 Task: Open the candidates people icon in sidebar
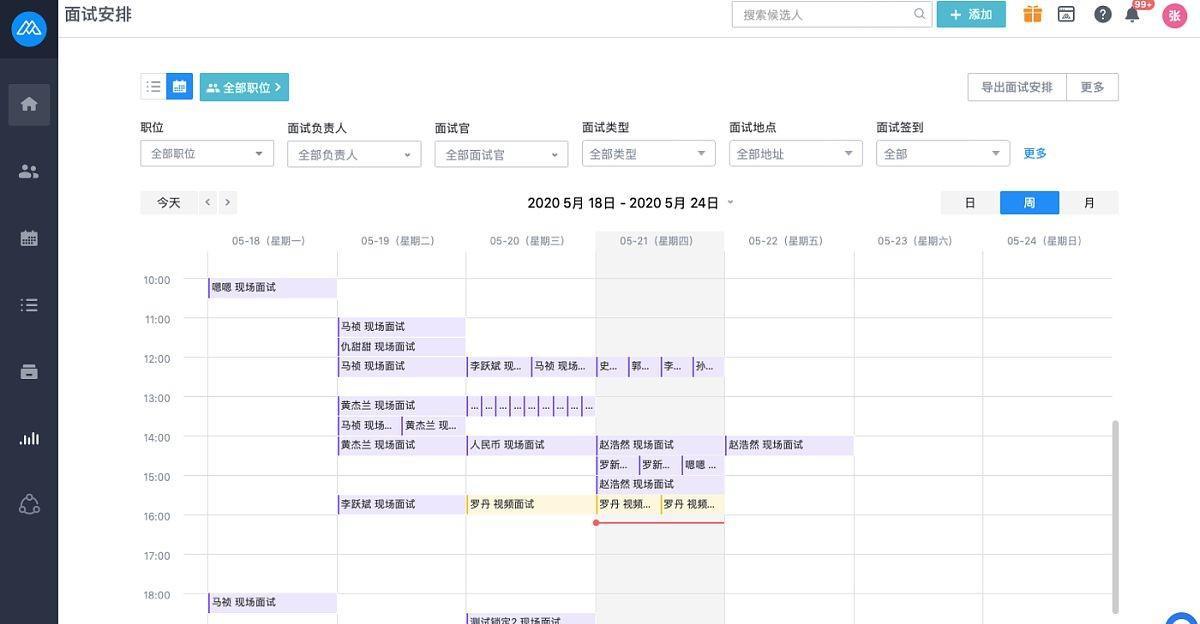pos(29,171)
